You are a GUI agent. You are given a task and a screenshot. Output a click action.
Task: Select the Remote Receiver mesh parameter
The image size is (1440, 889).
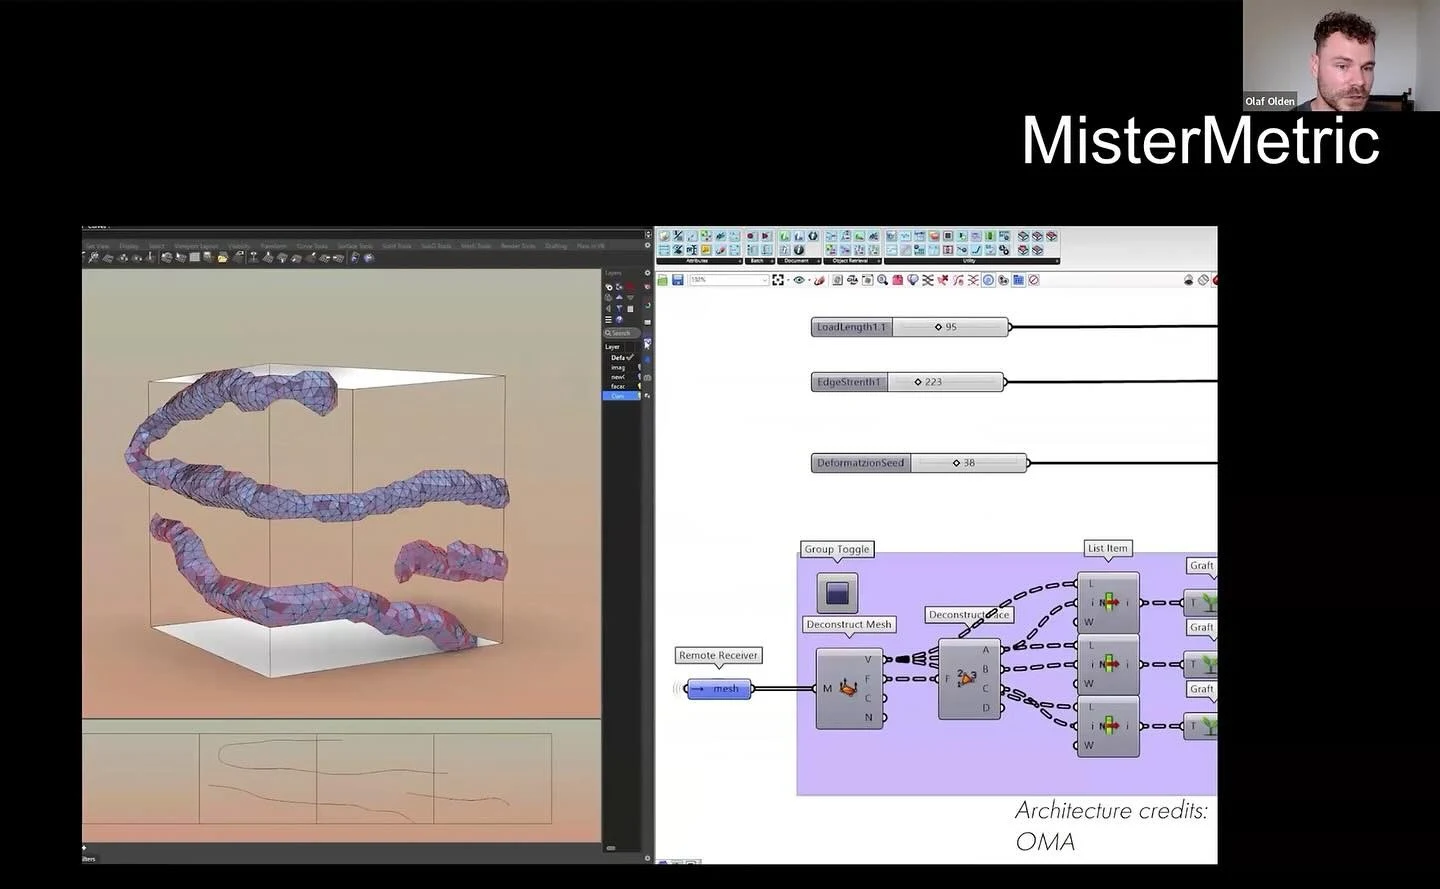719,689
